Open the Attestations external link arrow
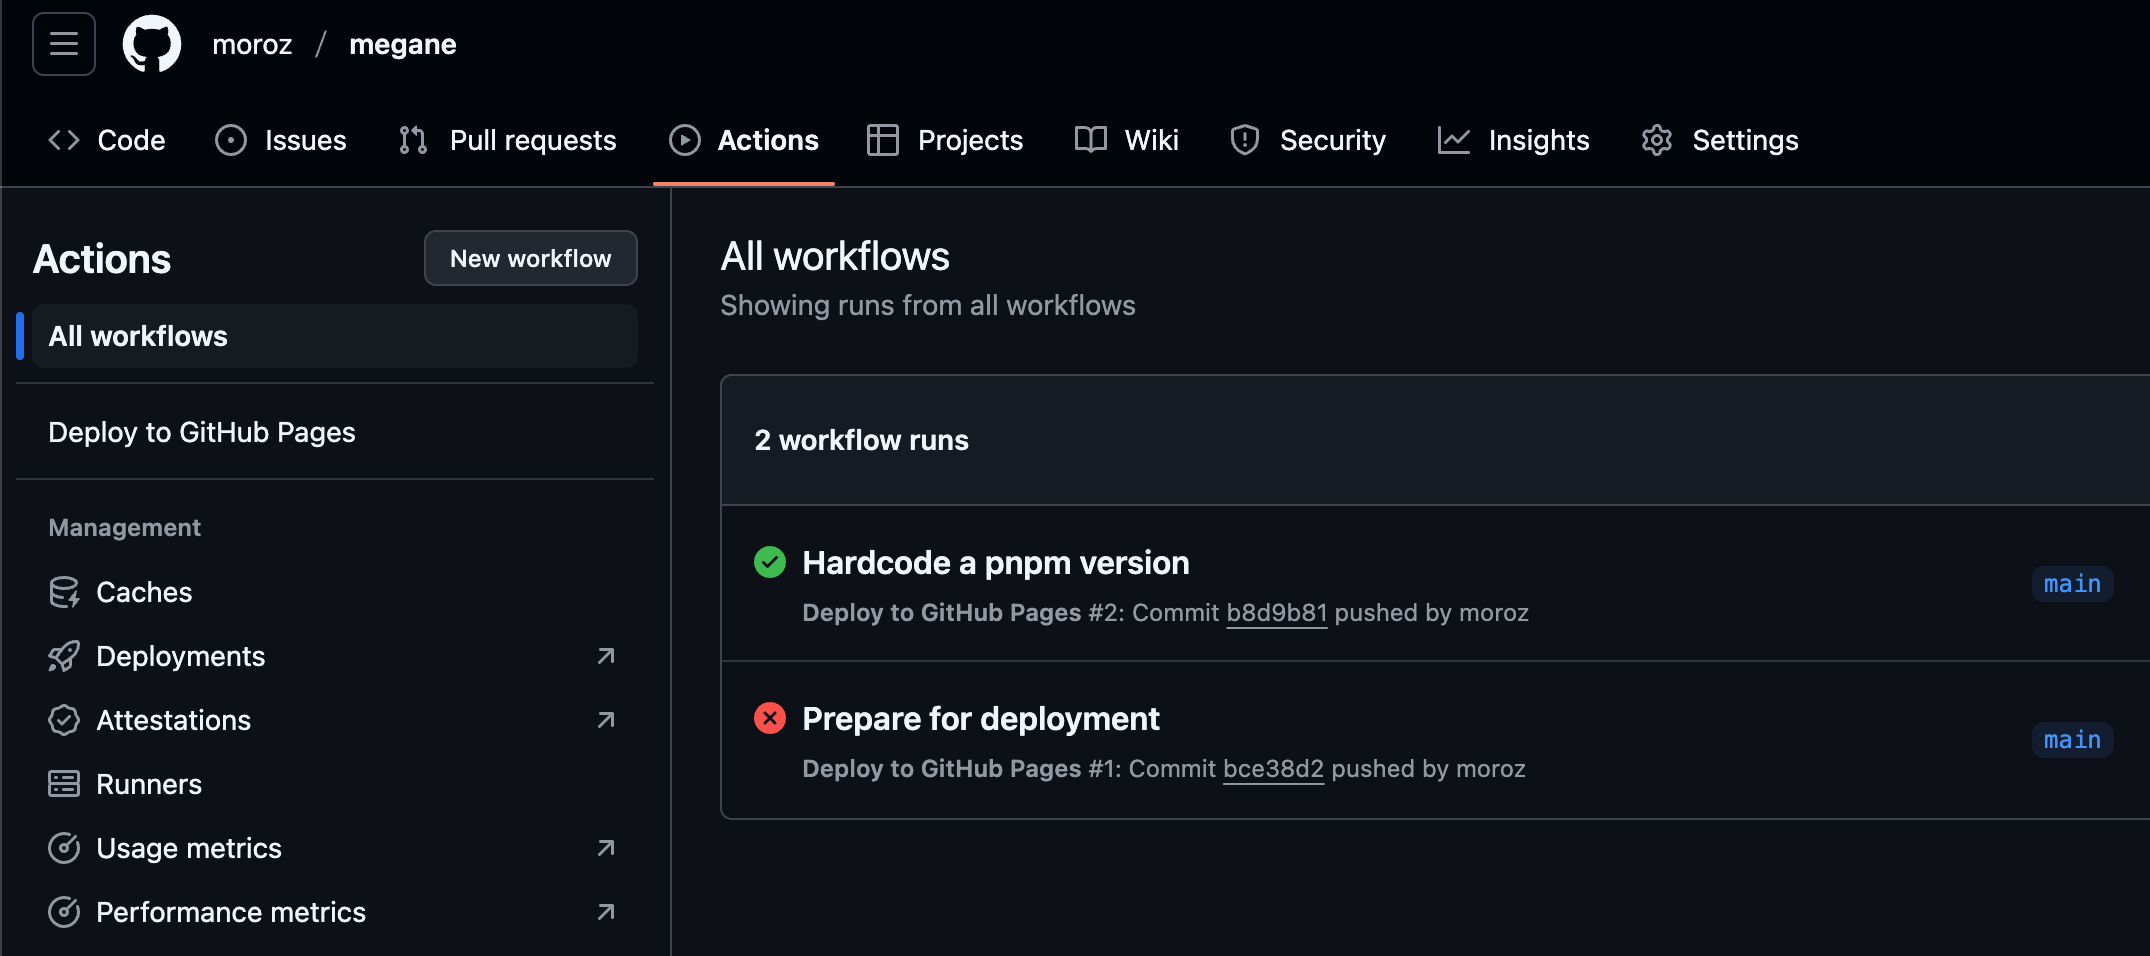 pos(605,720)
